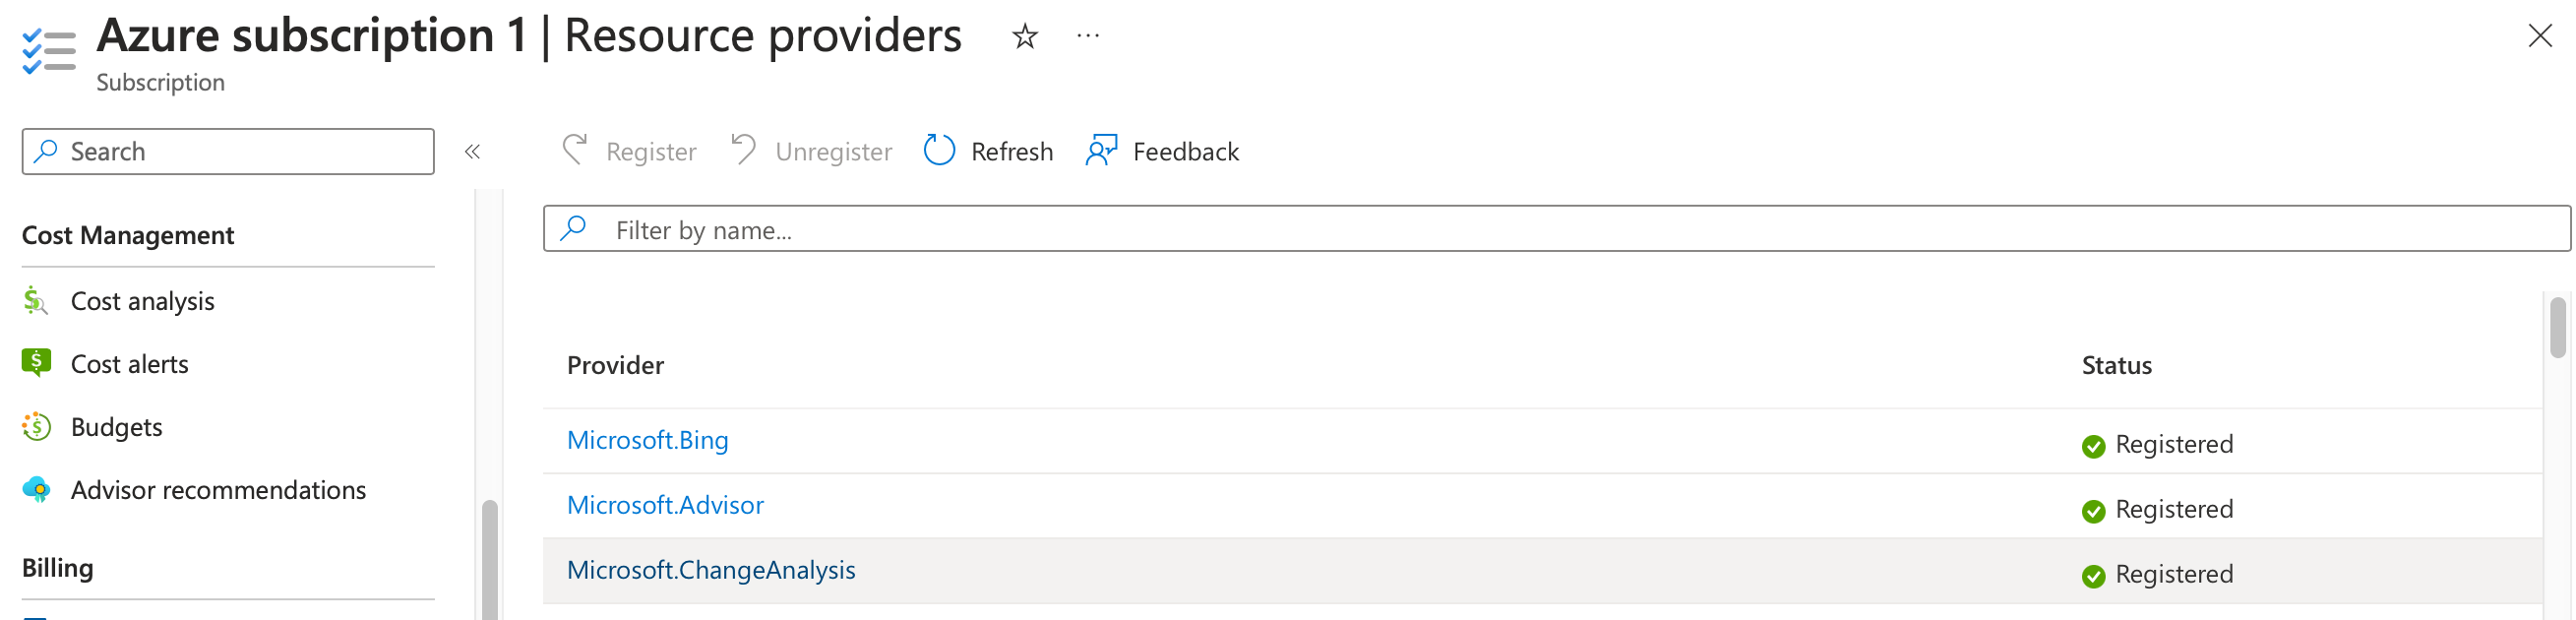The image size is (2576, 620).
Task: Expand the Cost Management section header
Action: tap(127, 235)
